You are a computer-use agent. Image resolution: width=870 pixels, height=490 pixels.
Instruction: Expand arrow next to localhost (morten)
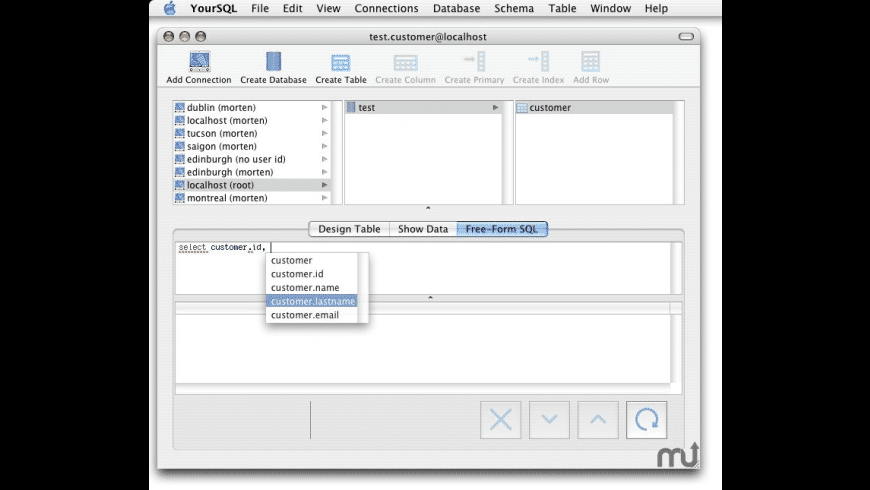coord(325,120)
